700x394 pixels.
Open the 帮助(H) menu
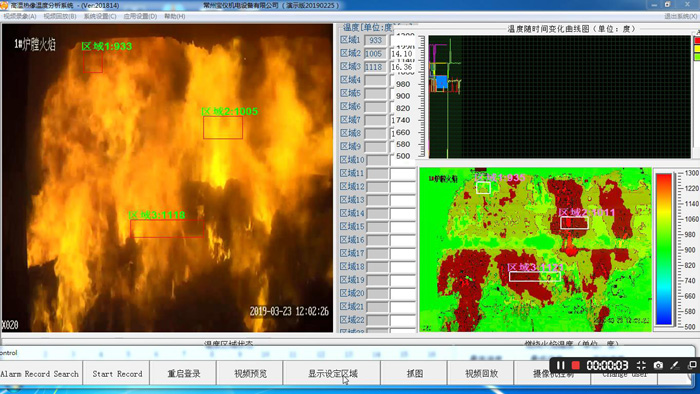pos(175,16)
